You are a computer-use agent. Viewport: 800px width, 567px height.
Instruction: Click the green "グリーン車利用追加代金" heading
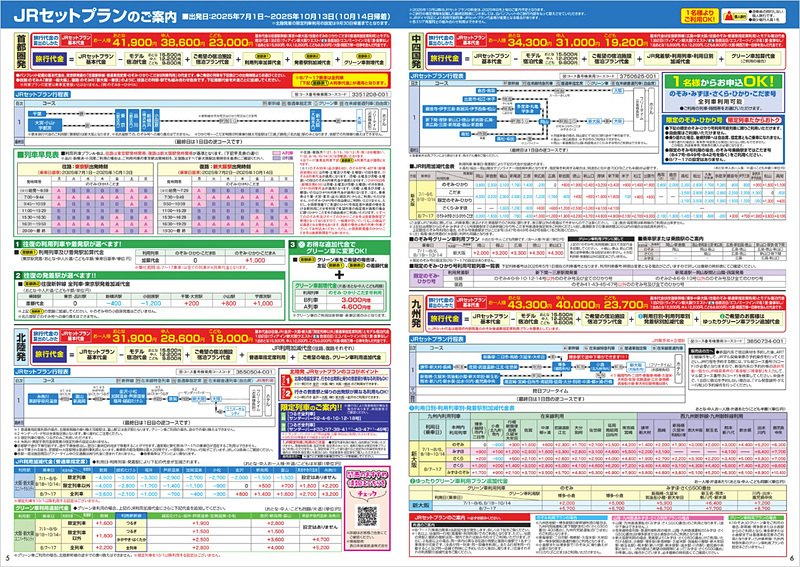tap(43, 508)
